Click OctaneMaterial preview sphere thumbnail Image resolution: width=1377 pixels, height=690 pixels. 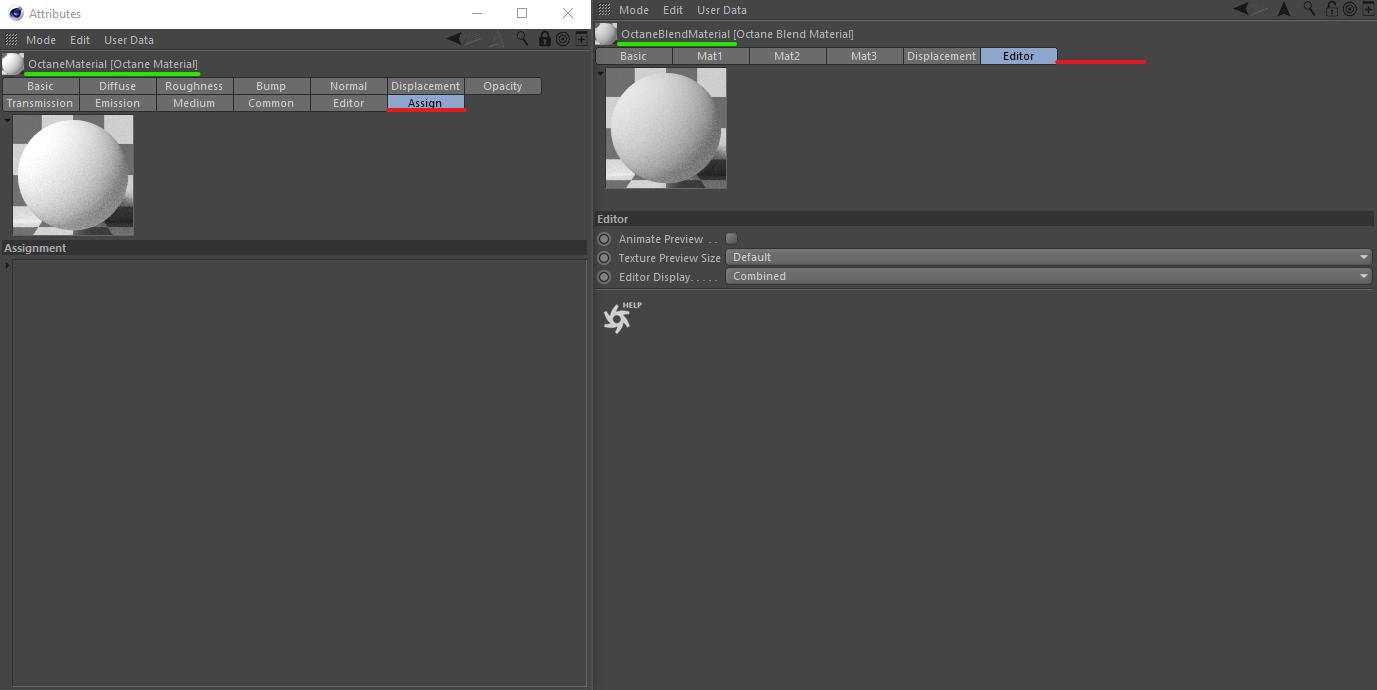(x=73, y=175)
